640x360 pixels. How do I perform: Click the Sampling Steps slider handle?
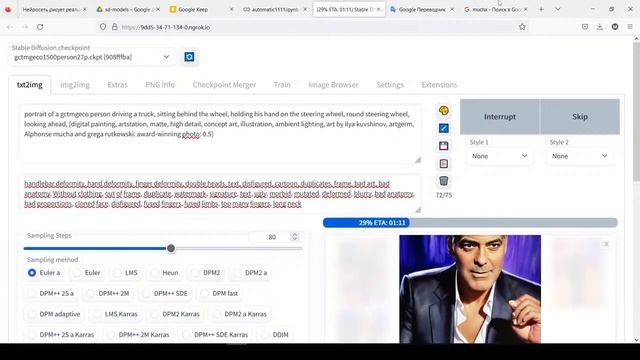point(171,248)
